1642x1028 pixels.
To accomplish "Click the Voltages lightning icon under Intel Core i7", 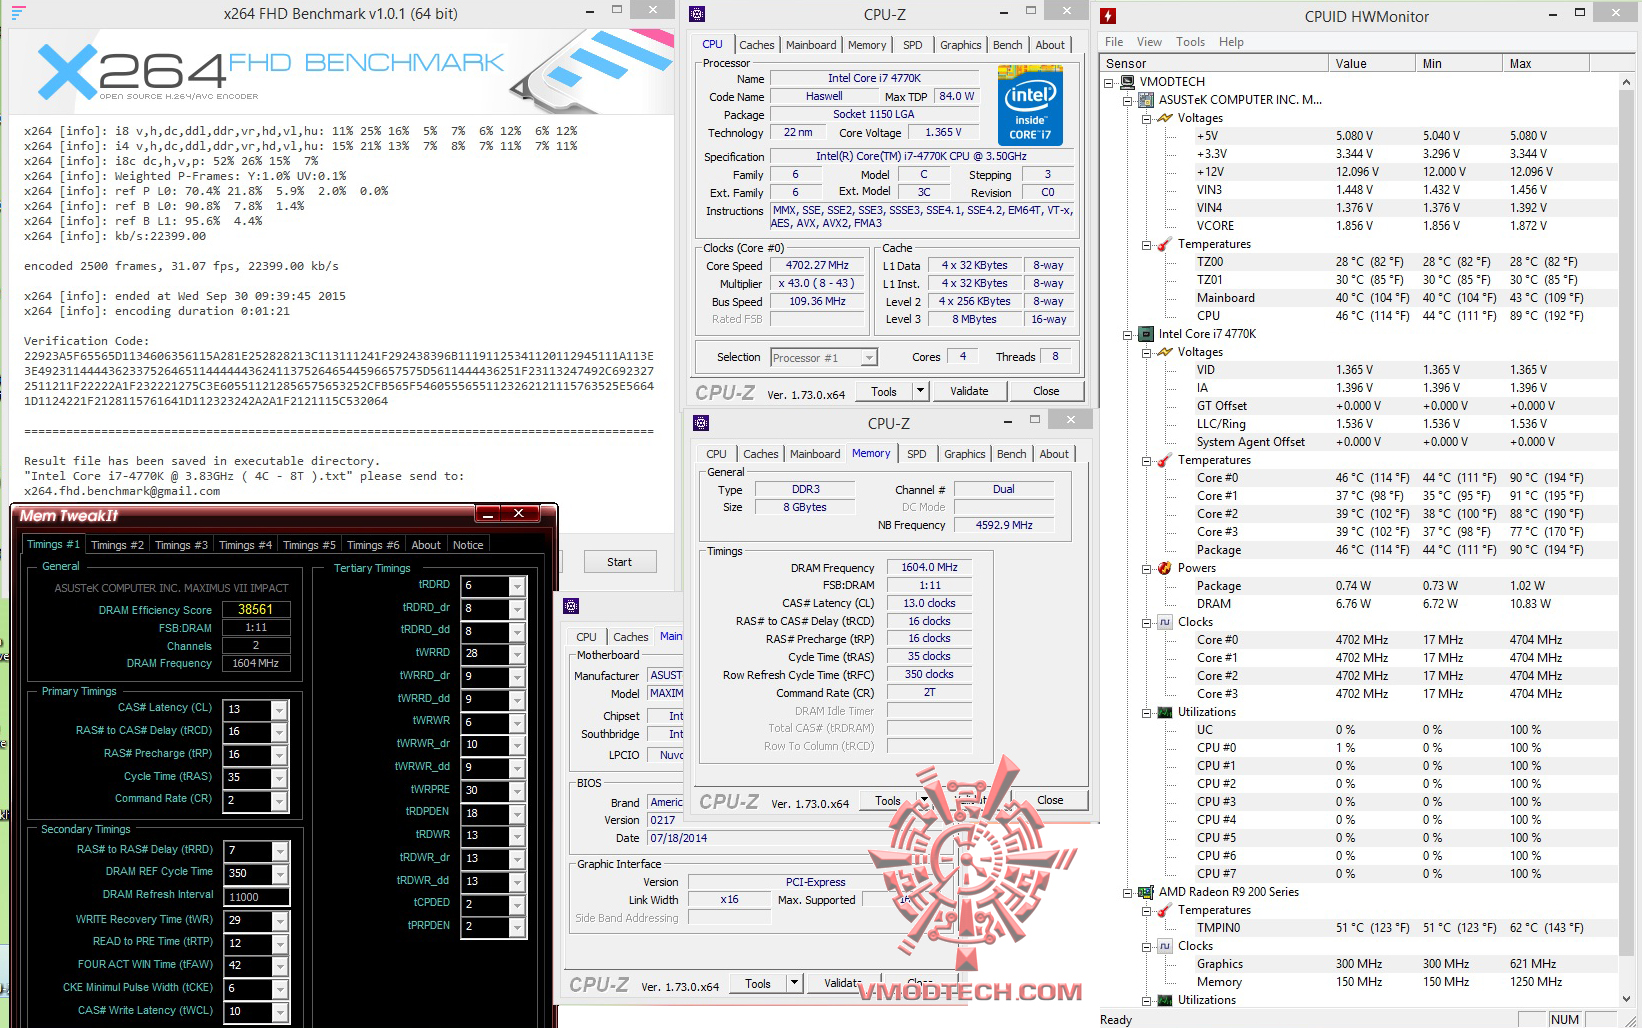I will pos(1164,352).
